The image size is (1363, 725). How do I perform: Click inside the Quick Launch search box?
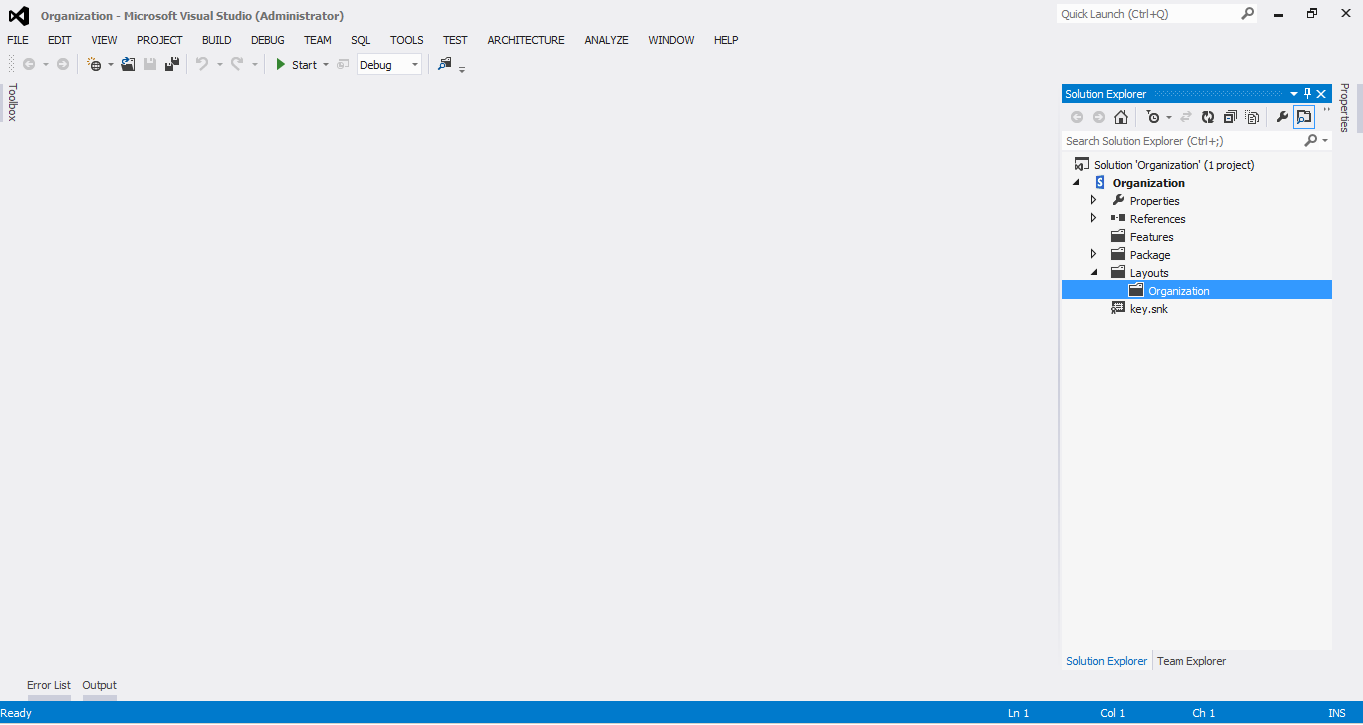click(1150, 13)
